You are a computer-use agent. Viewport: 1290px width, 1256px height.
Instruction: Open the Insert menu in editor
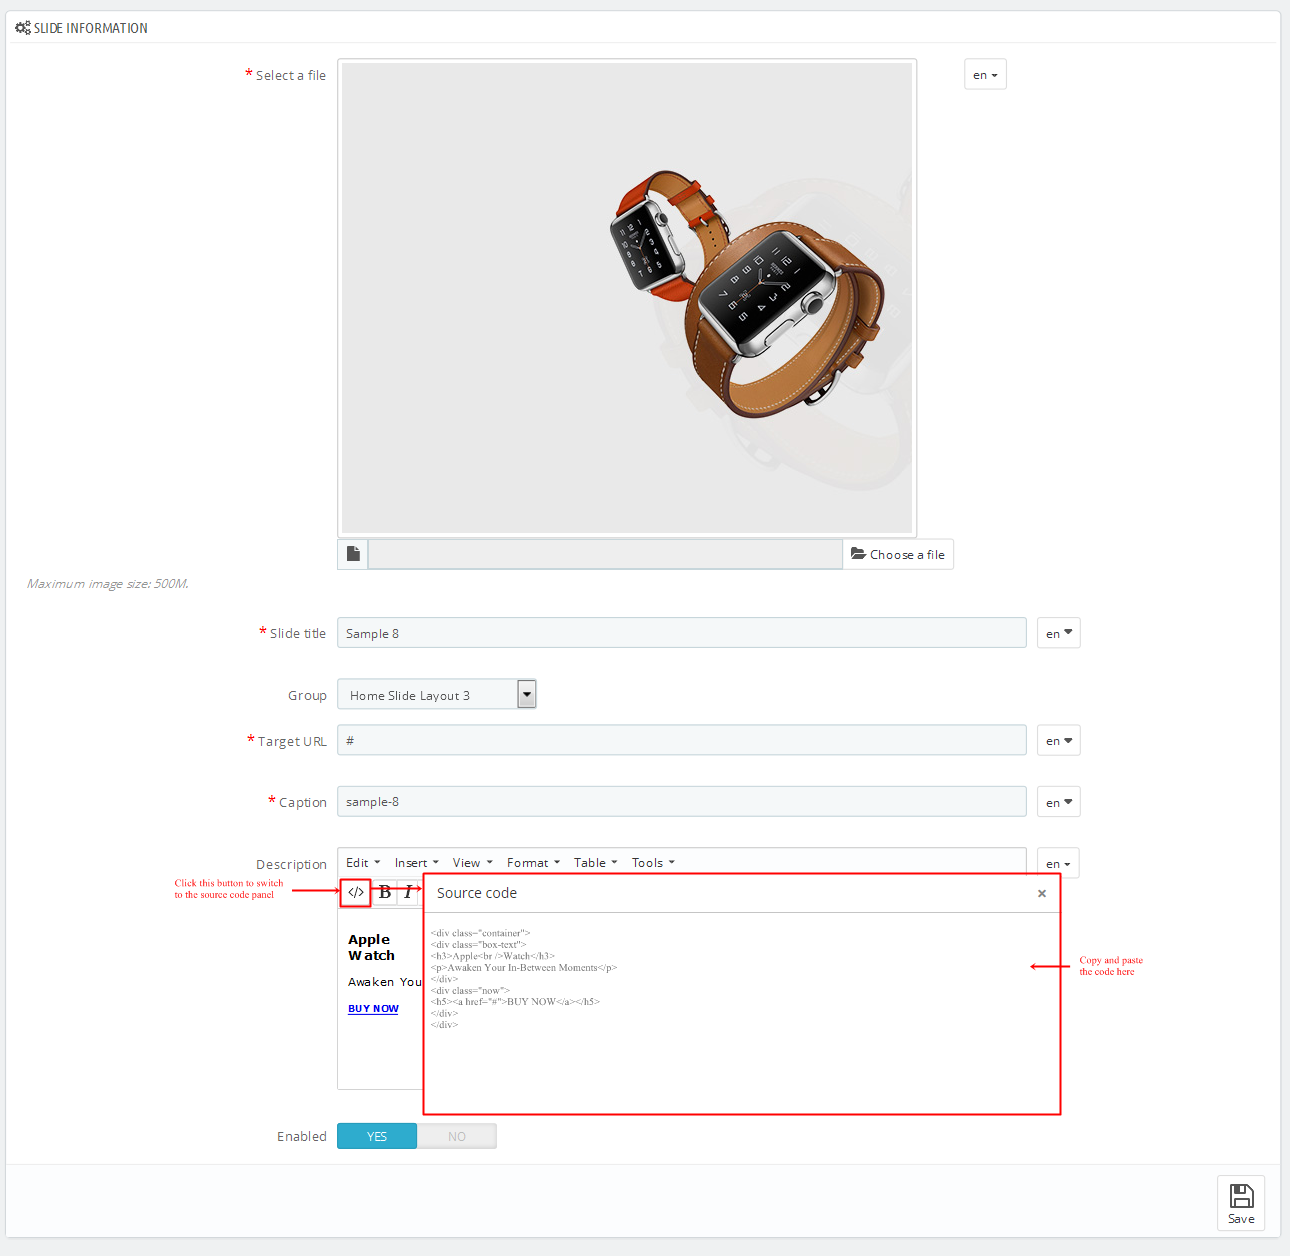(416, 862)
